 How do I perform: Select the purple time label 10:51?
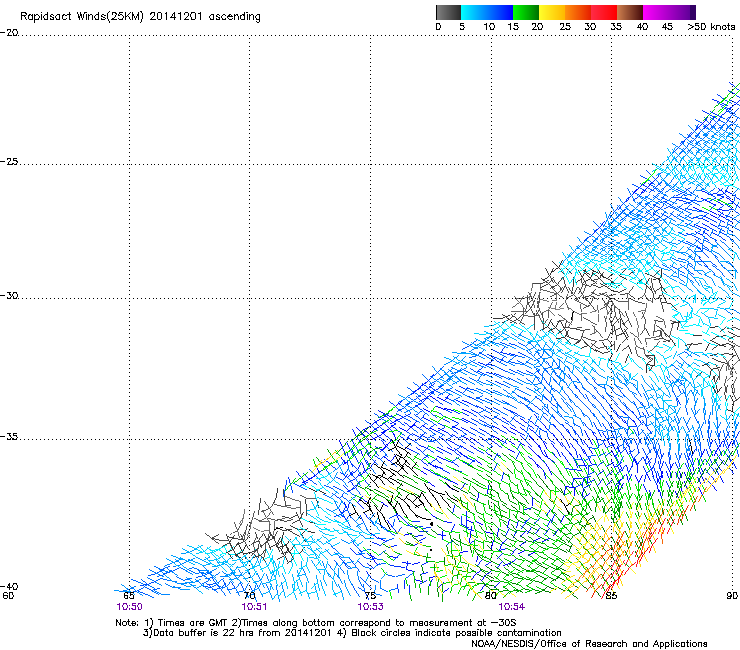(x=254, y=607)
